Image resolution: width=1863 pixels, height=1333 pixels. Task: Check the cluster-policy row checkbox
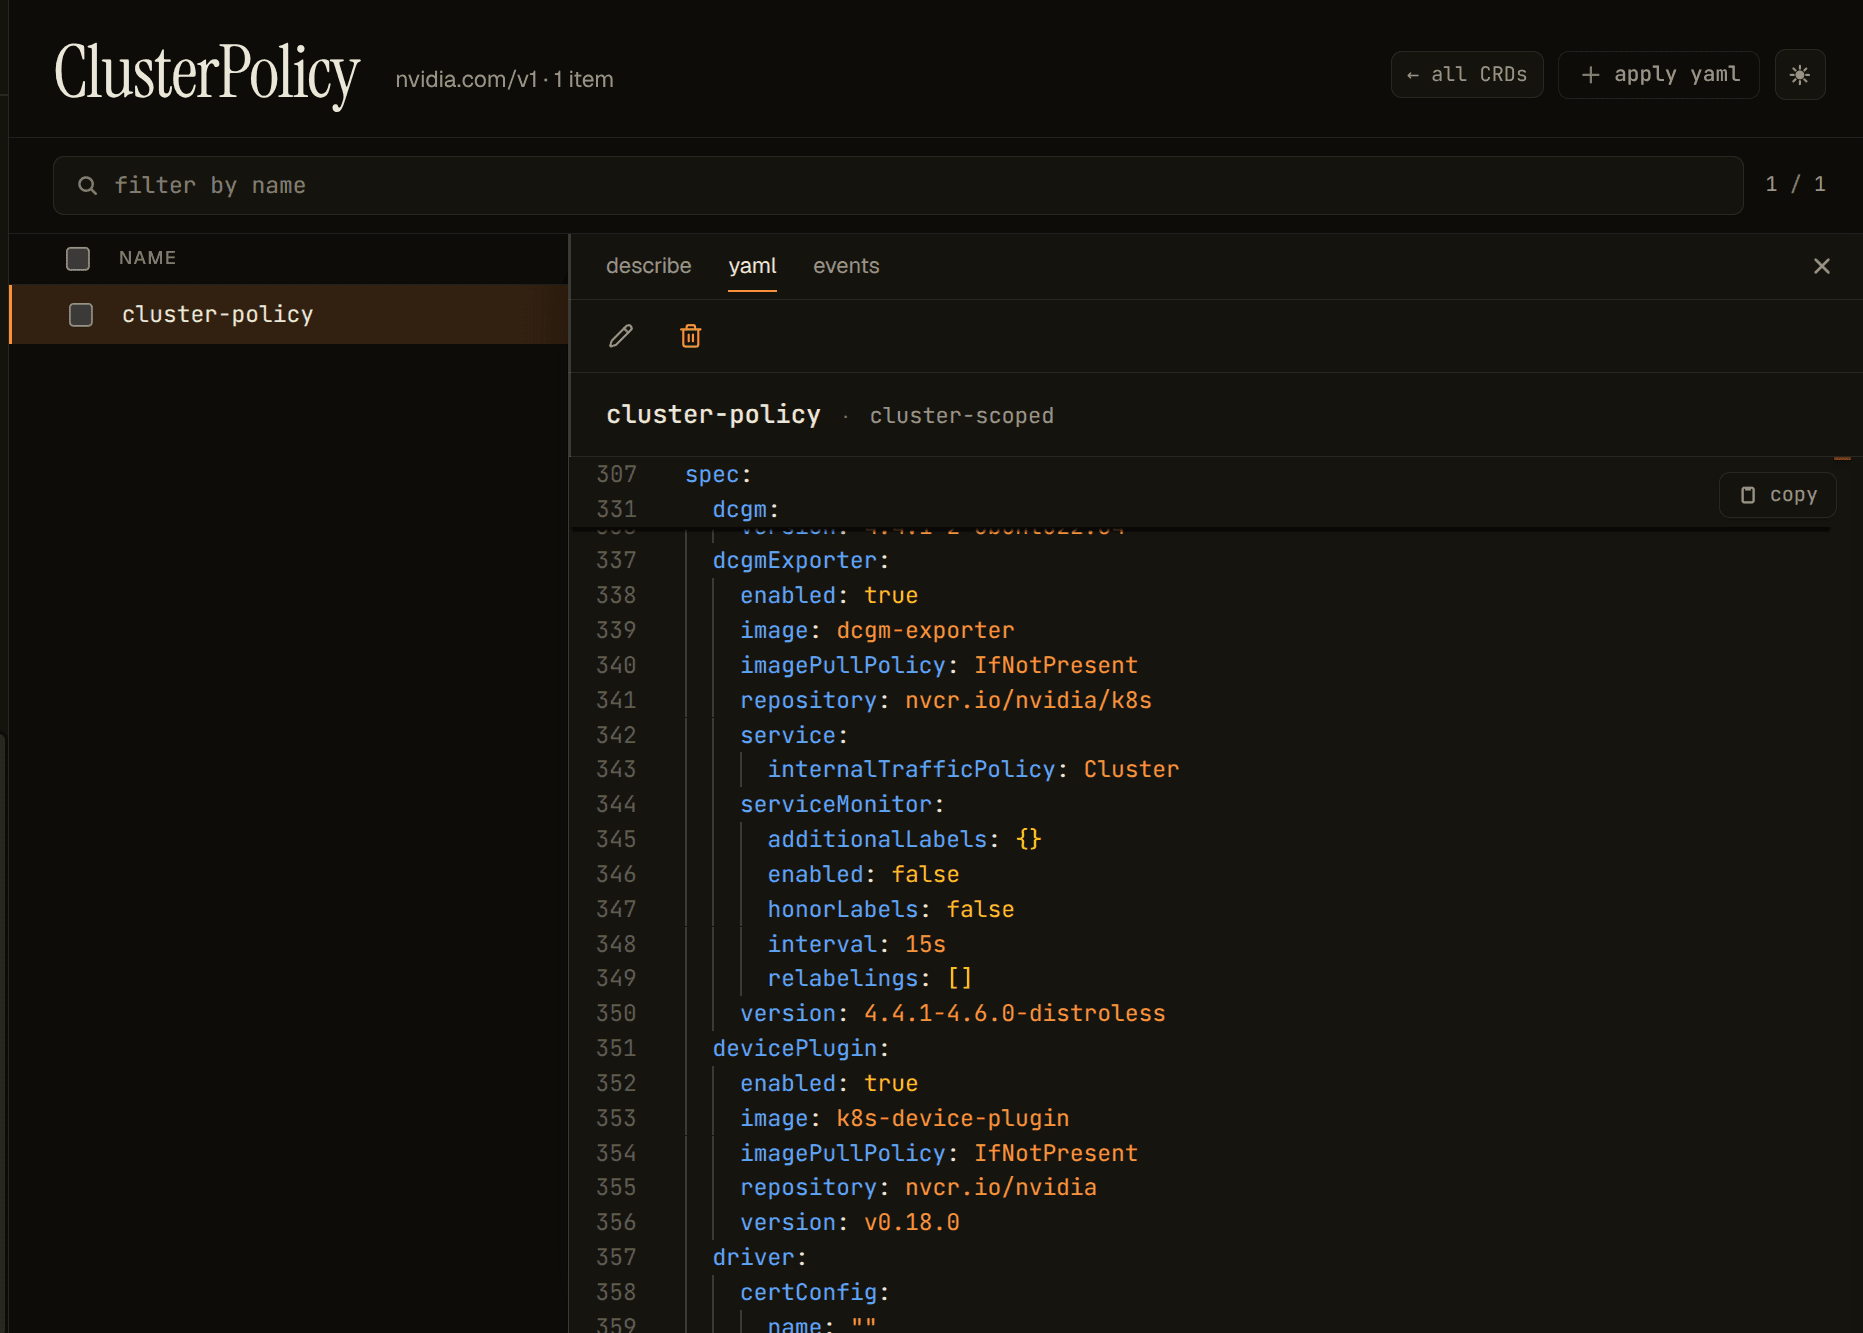pos(81,315)
